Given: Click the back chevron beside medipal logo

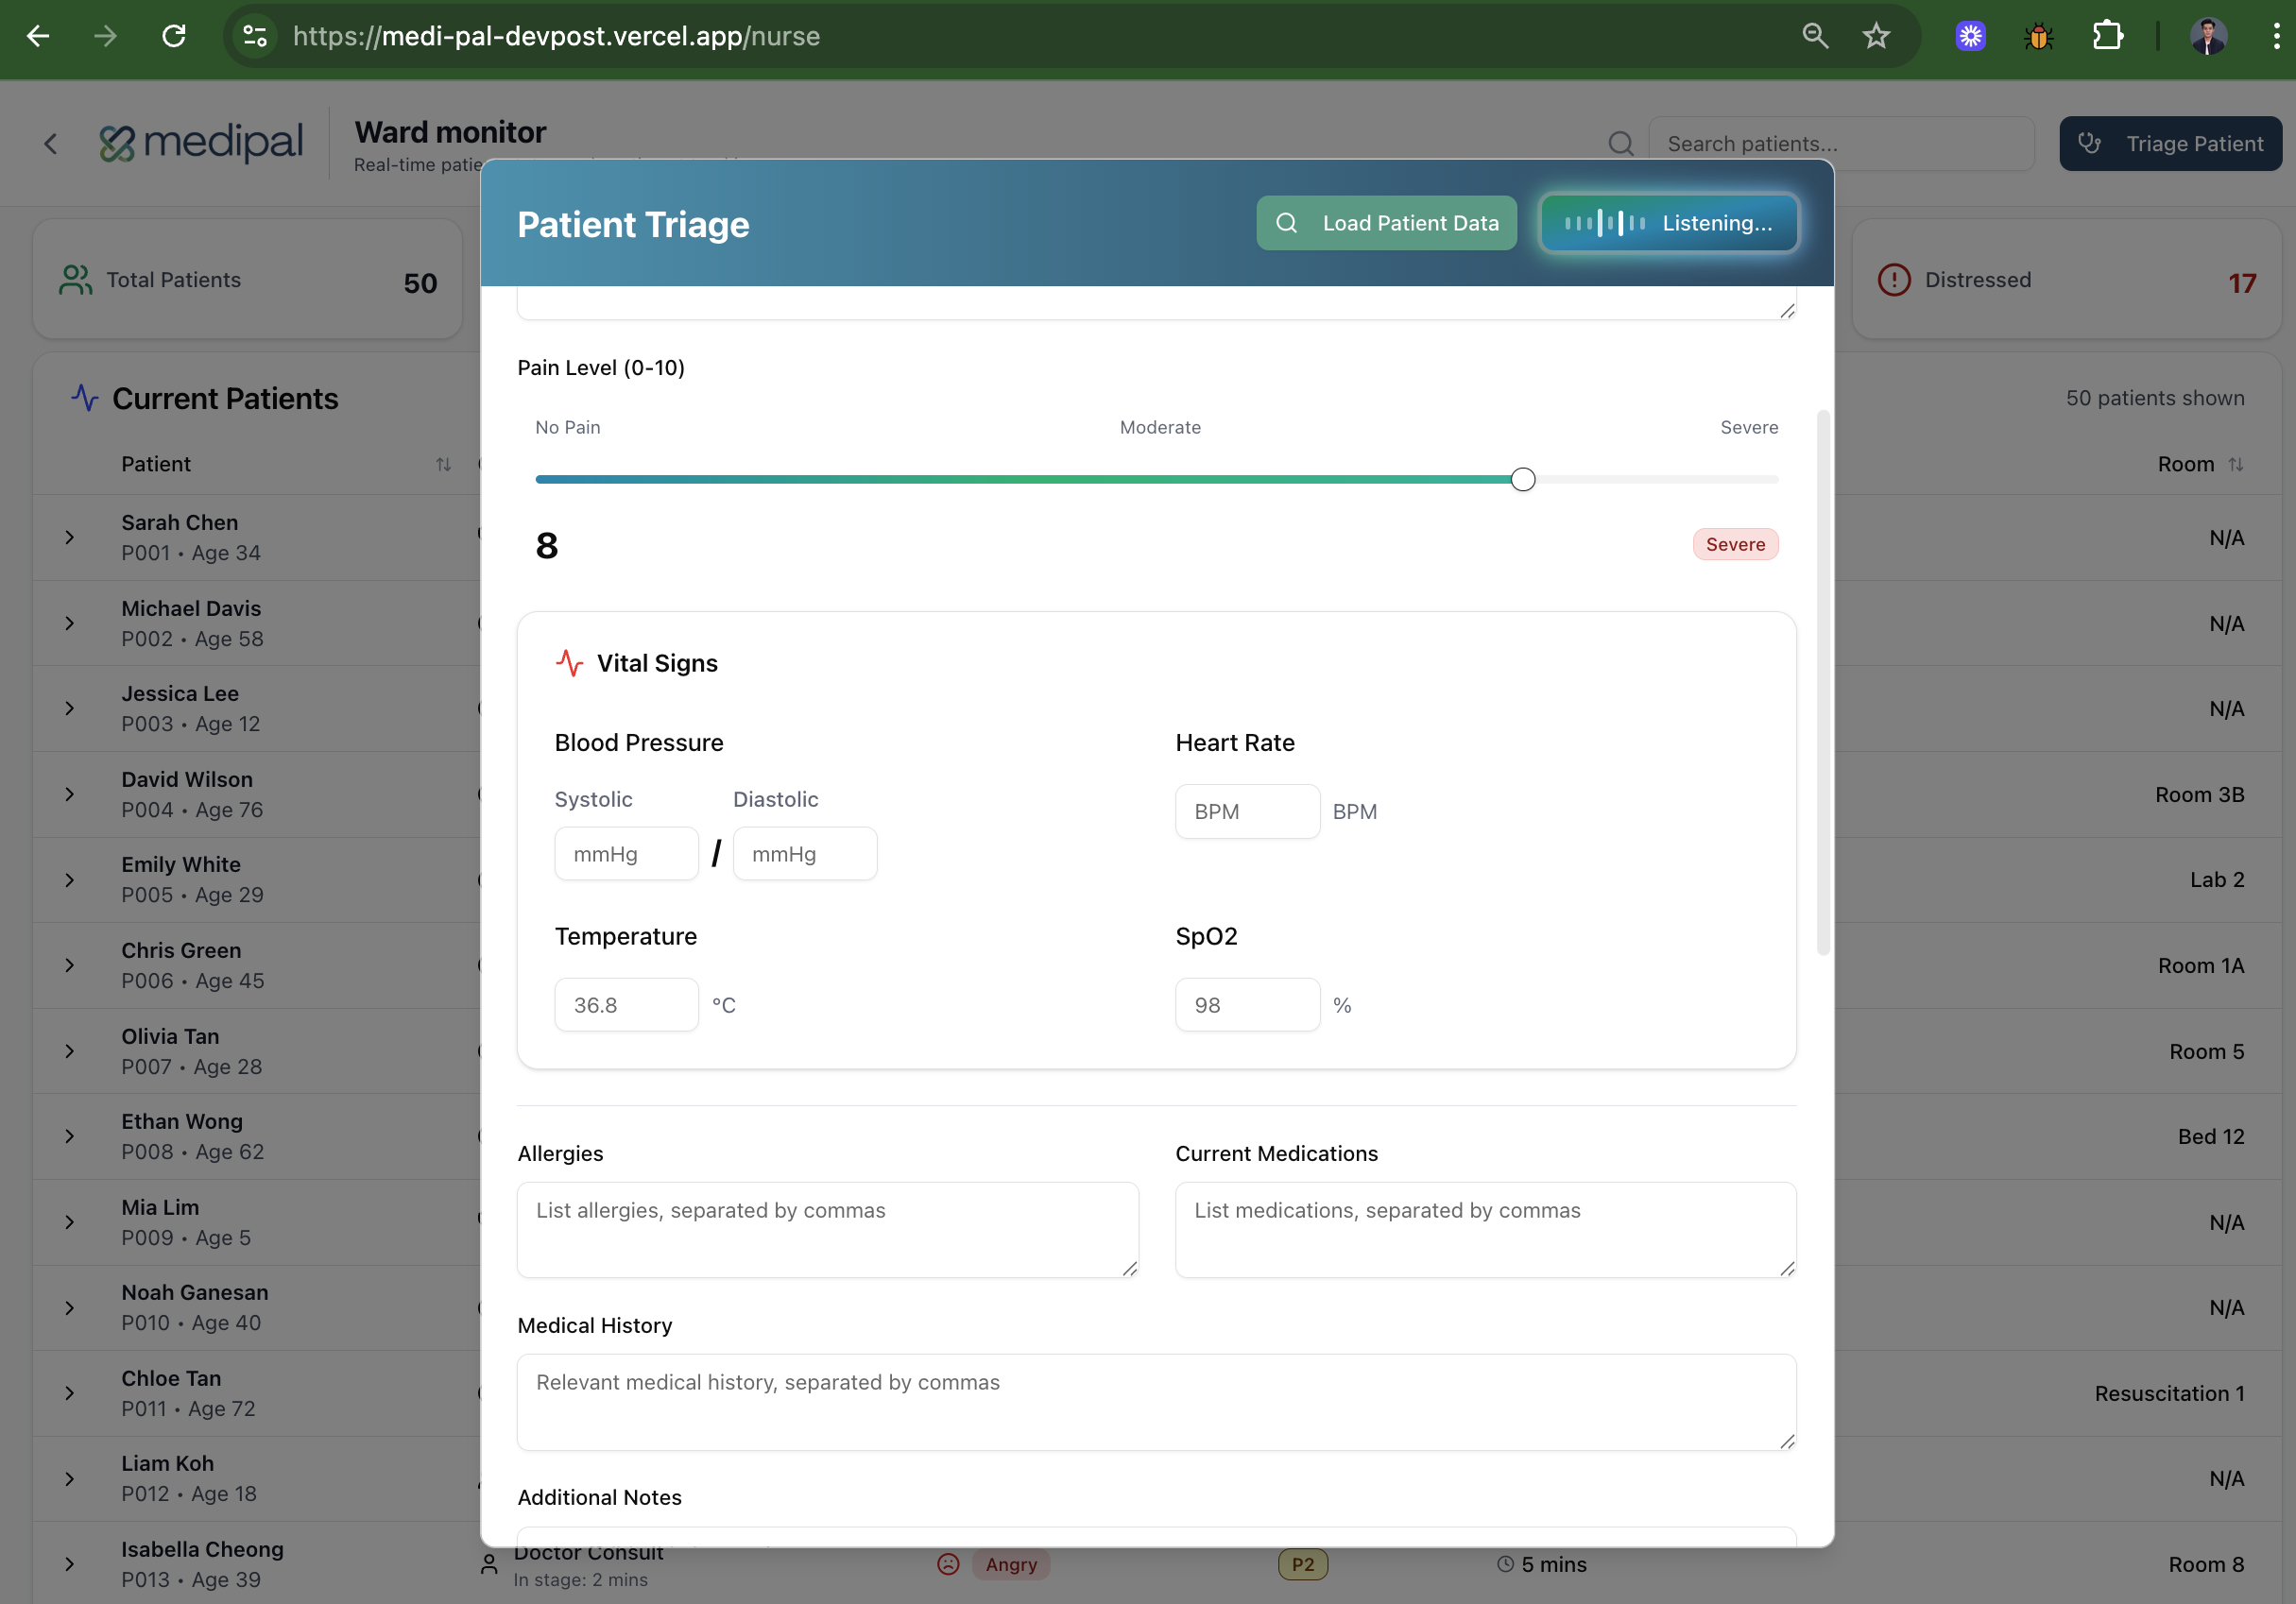Looking at the screenshot, I should 51,144.
